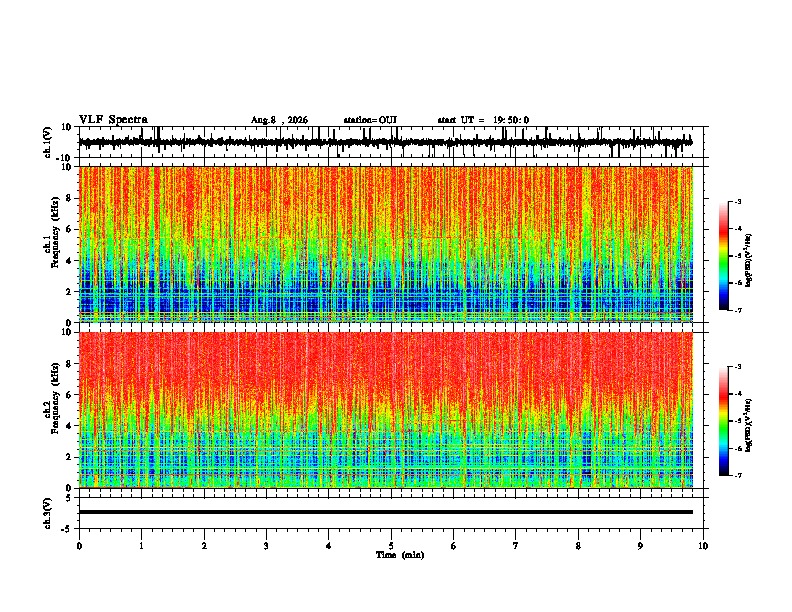This screenshot has width=792, height=612.
Task: Click the "ch.1(V)" waveform axis label
Action: [48, 142]
